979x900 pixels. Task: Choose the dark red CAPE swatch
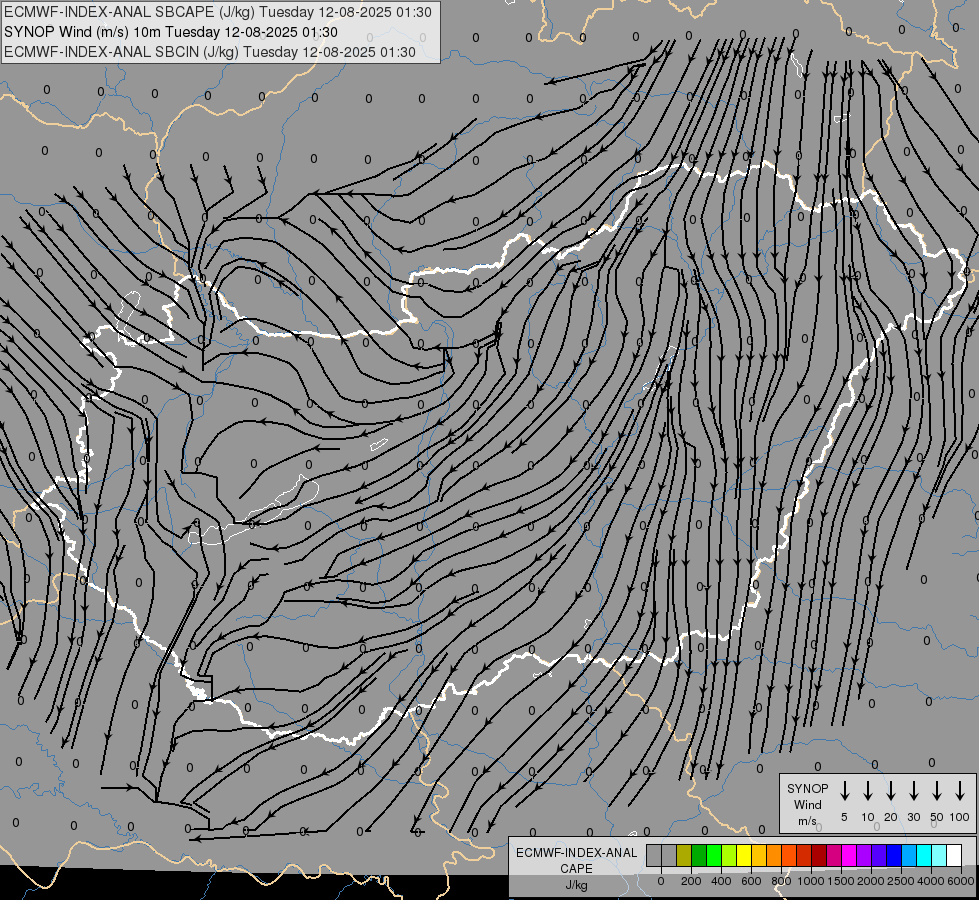[819, 855]
